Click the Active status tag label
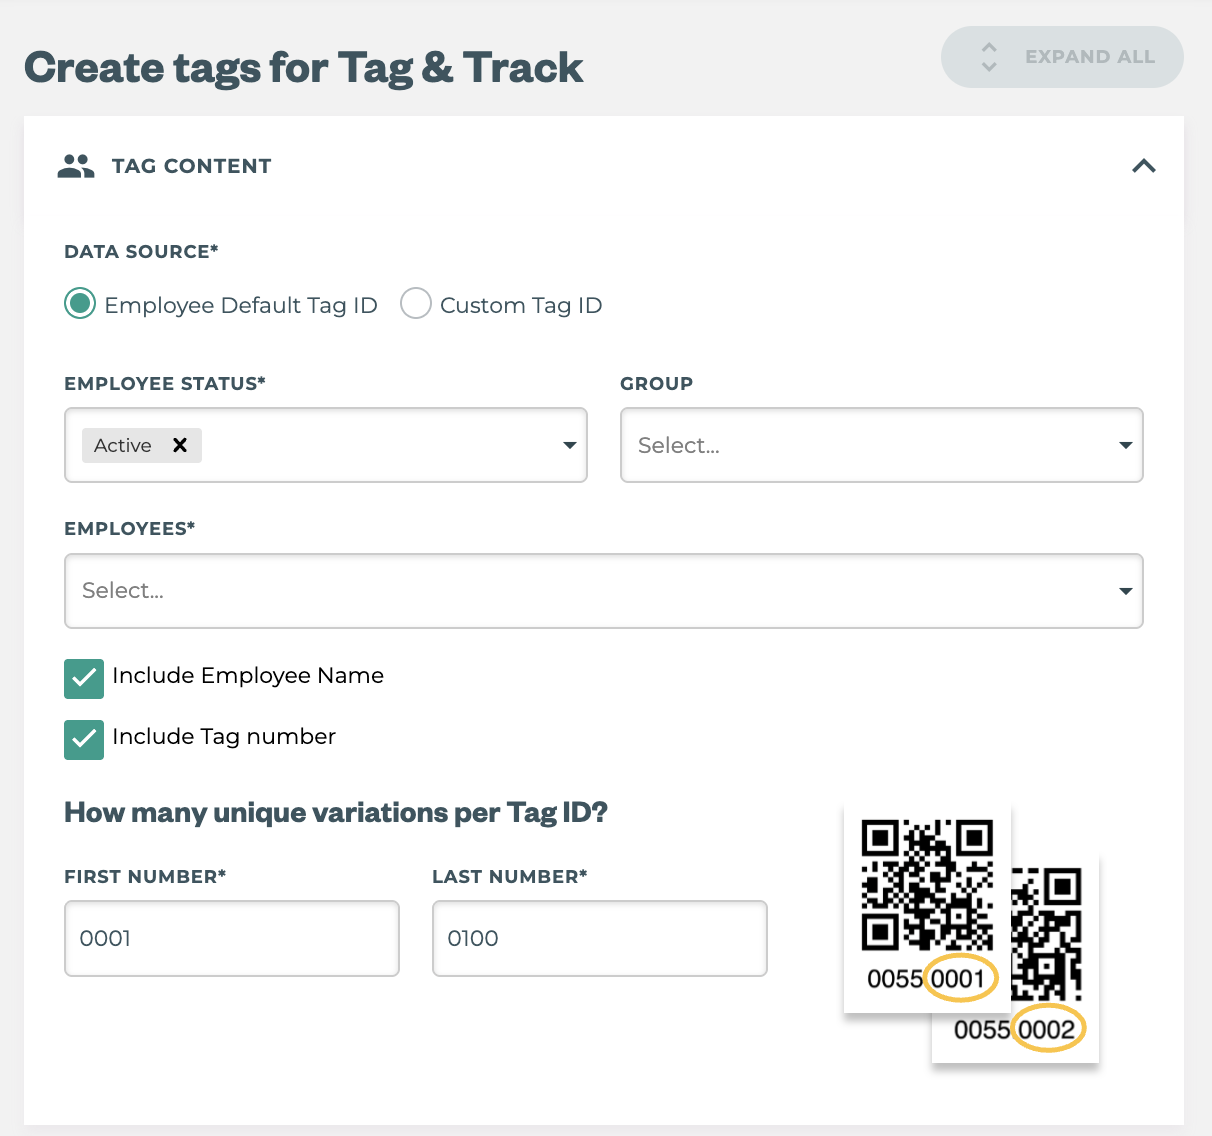 pos(123,445)
